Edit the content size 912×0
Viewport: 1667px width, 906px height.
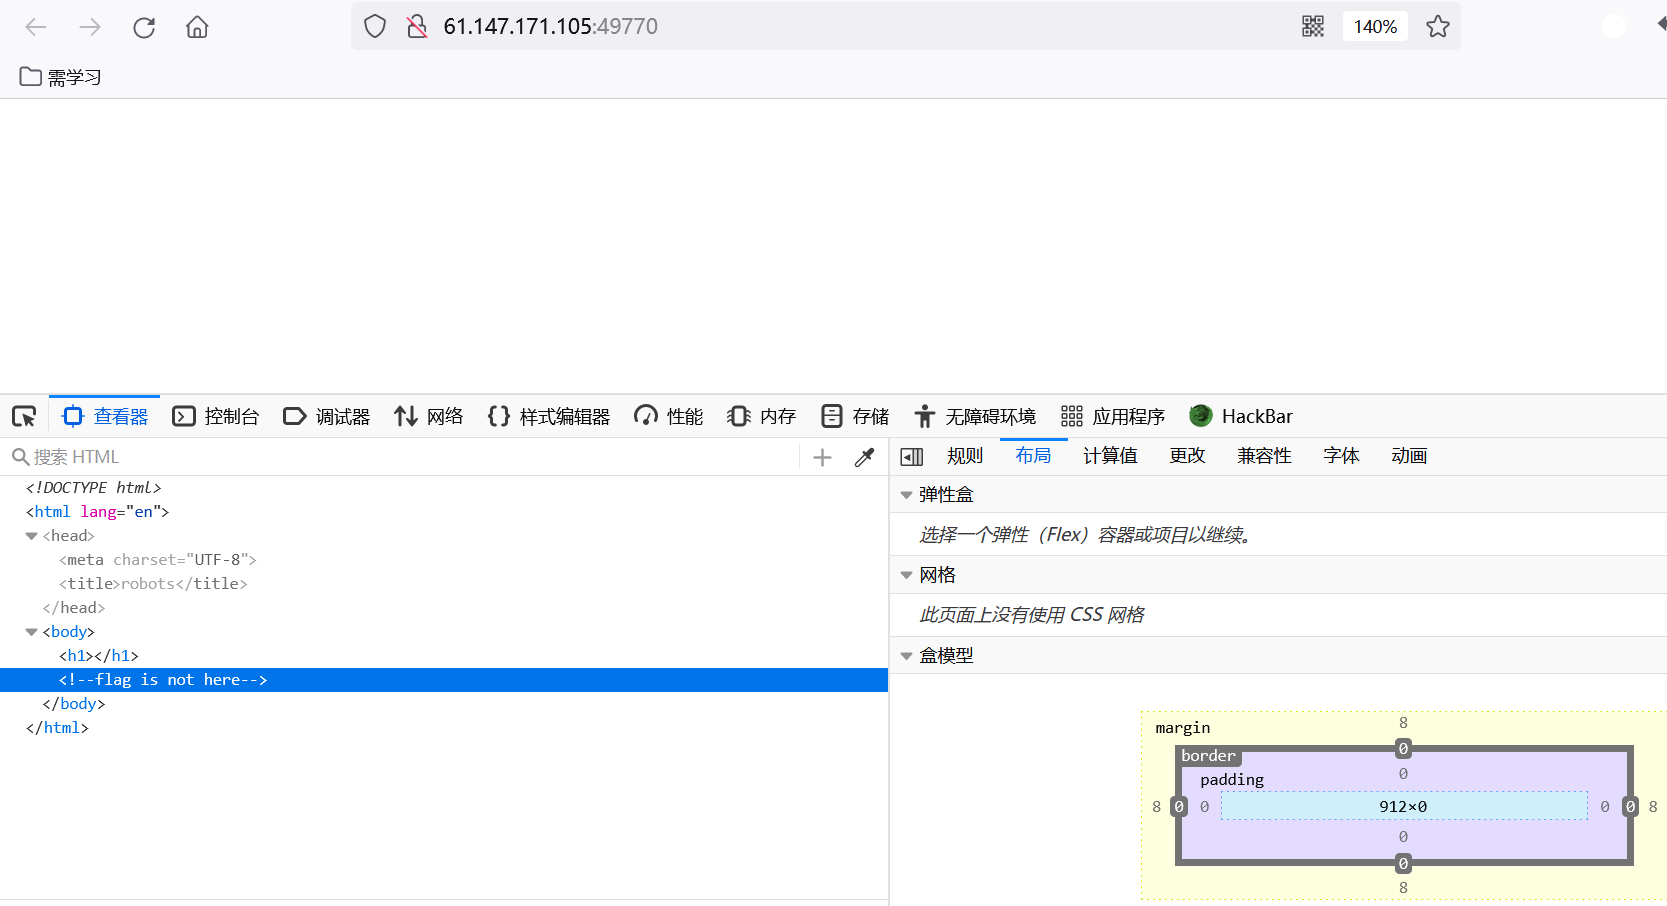pos(1403,807)
